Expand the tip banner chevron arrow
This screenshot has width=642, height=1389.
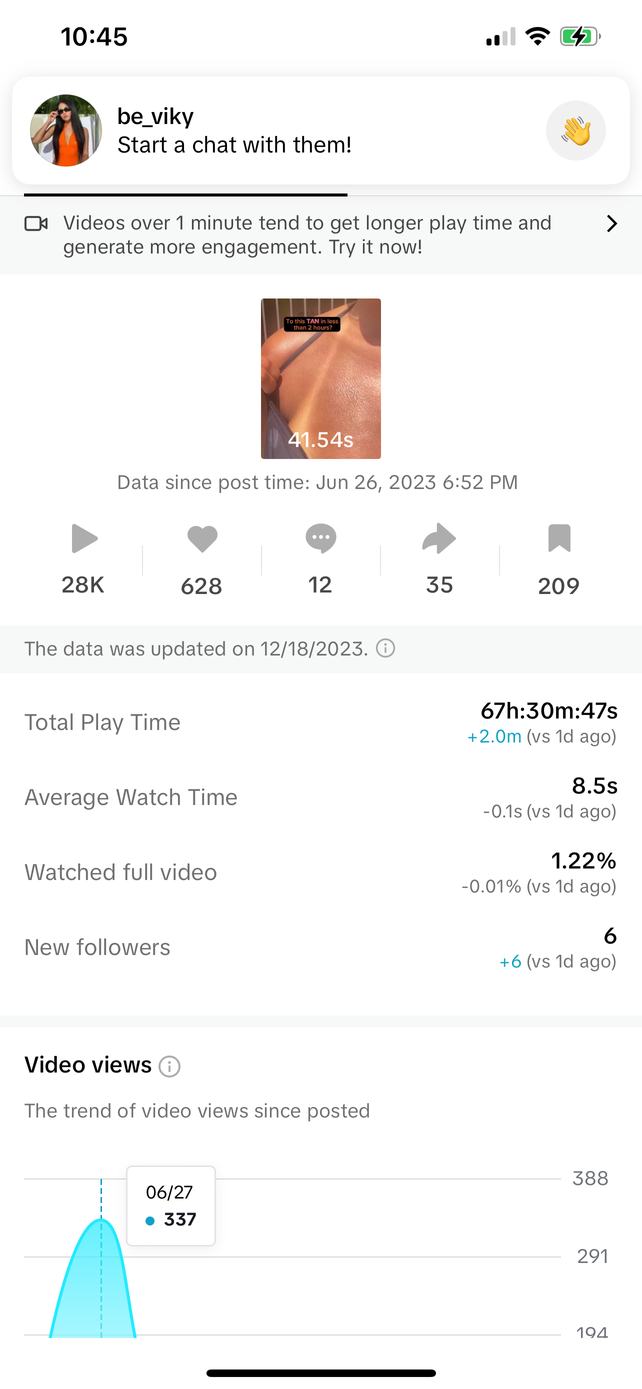click(612, 224)
